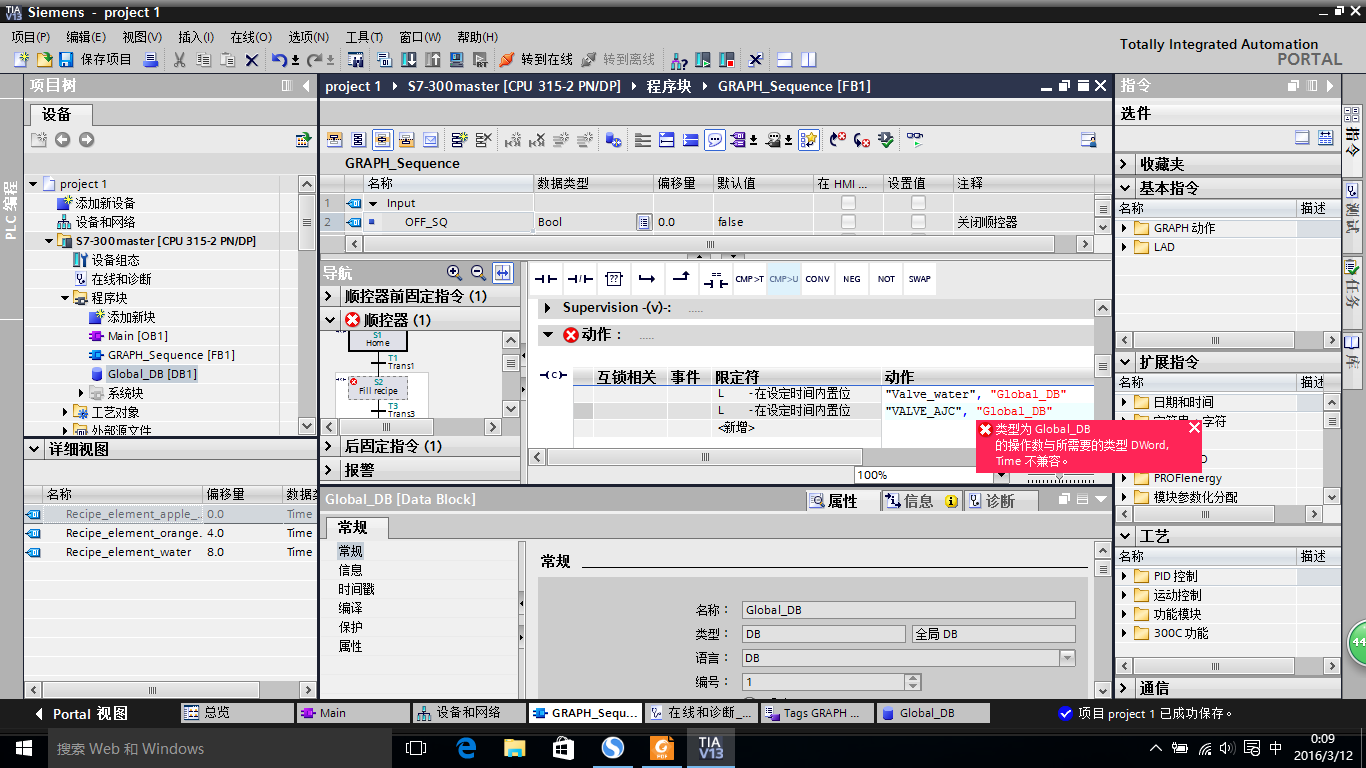Click the number stepper for 编号
Viewport: 1366px width, 768px height.
point(912,682)
